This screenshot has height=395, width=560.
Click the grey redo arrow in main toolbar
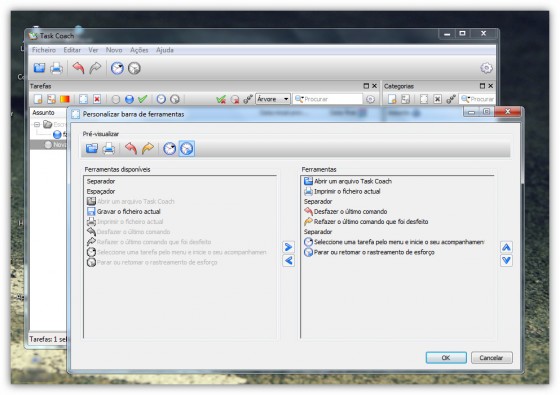tap(95, 68)
